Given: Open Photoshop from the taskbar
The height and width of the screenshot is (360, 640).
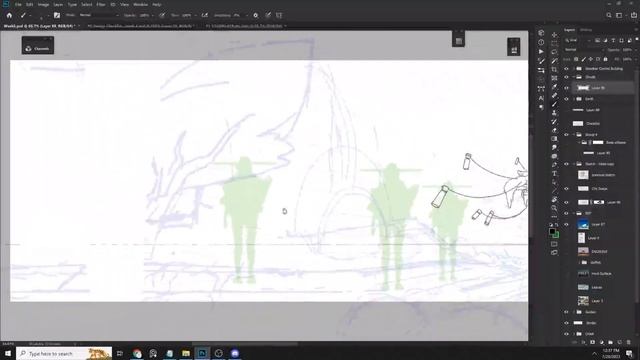Looking at the screenshot, I should tap(202, 353).
